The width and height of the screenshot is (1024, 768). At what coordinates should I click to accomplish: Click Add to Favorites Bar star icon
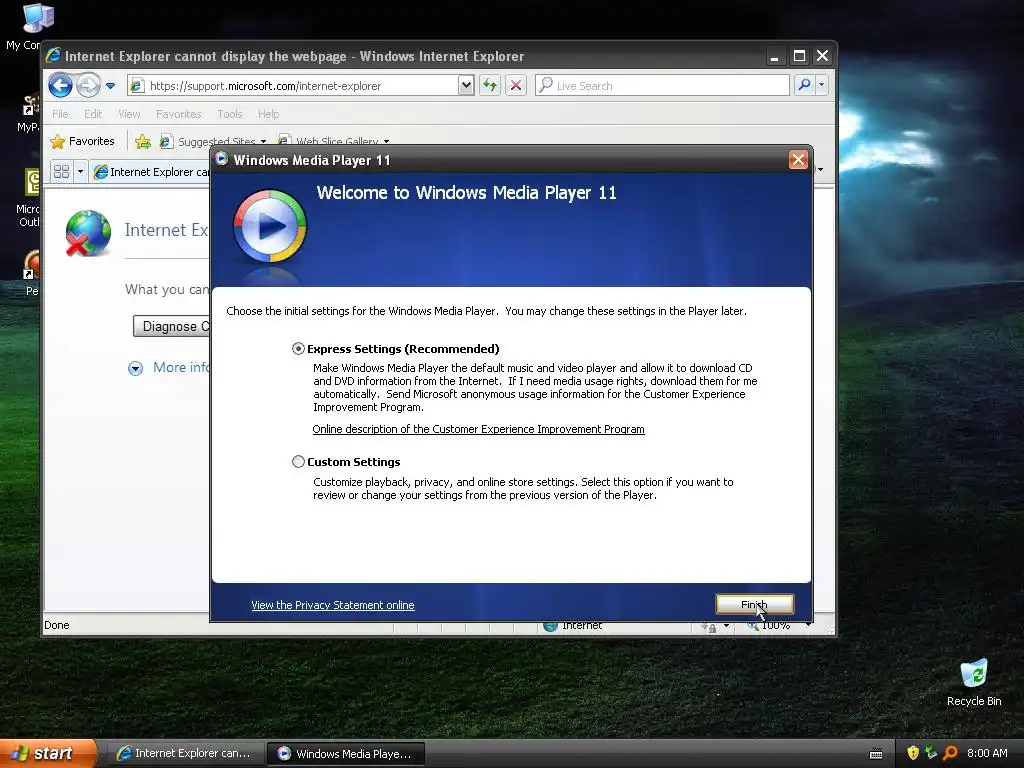click(x=142, y=141)
